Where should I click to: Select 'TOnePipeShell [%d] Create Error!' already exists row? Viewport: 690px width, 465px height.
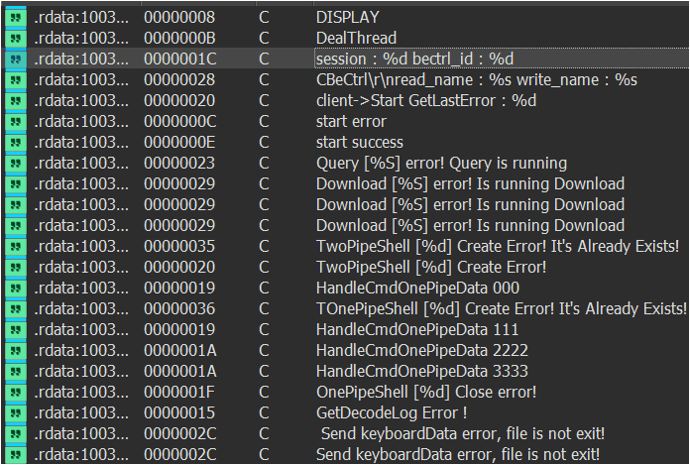[x=501, y=309]
